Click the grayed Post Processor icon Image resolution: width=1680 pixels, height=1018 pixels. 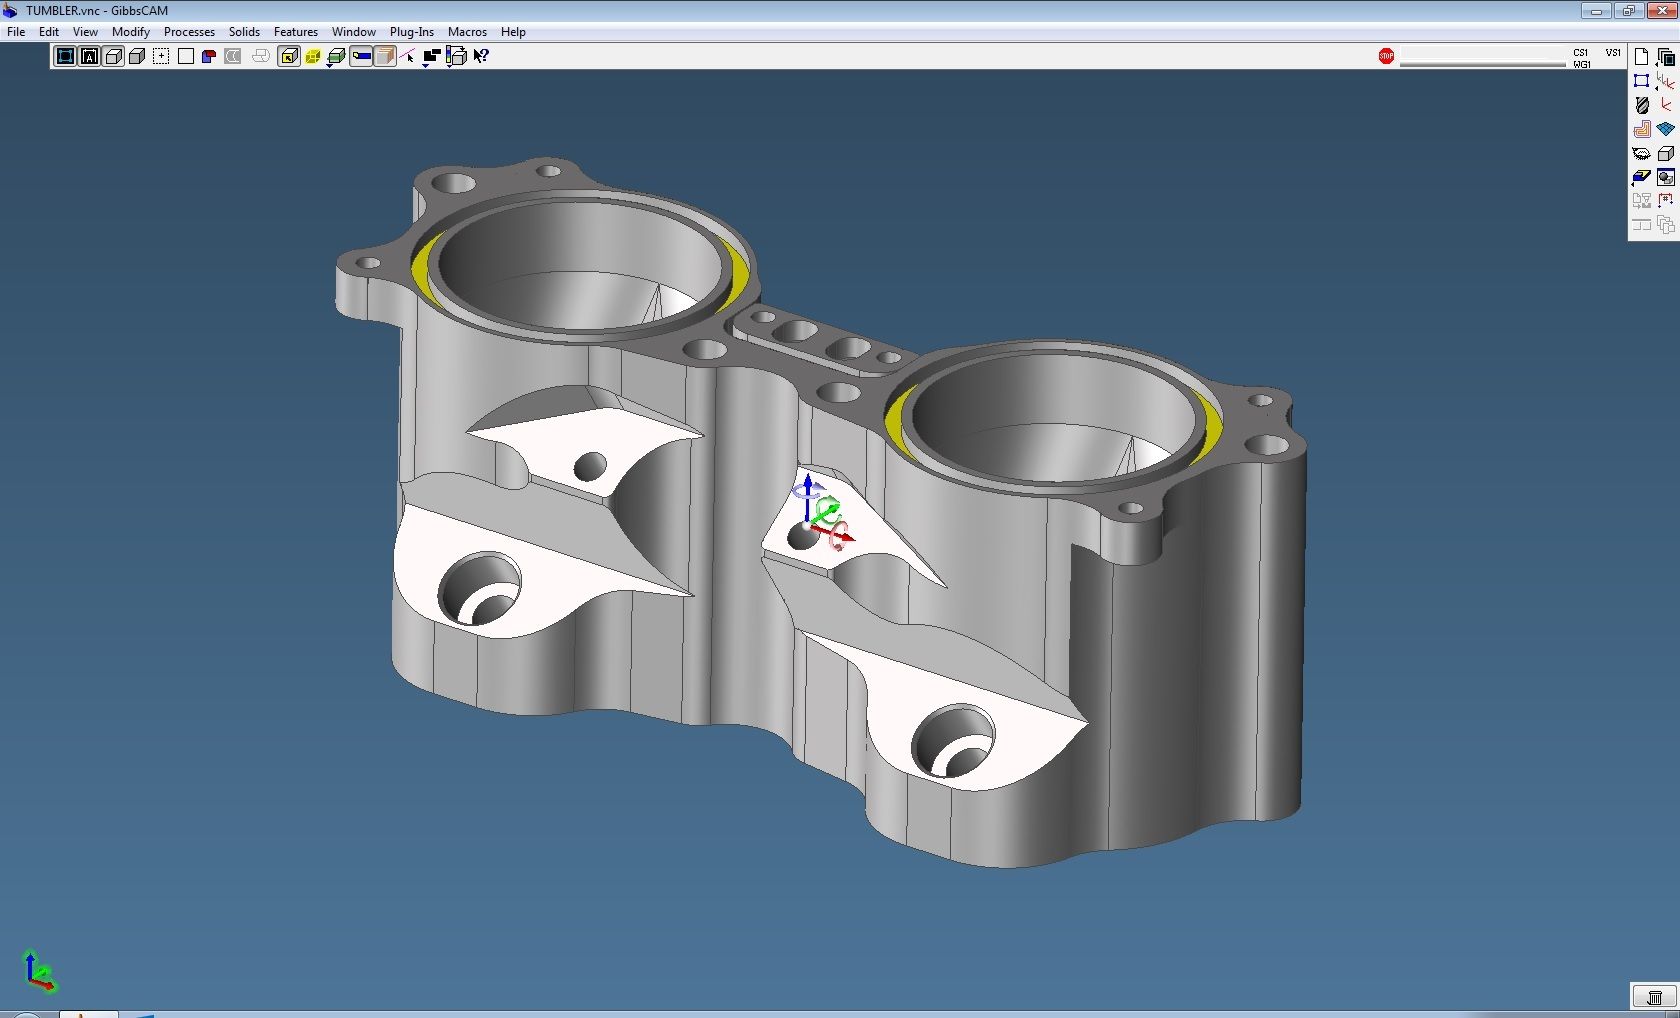[x=1641, y=201]
